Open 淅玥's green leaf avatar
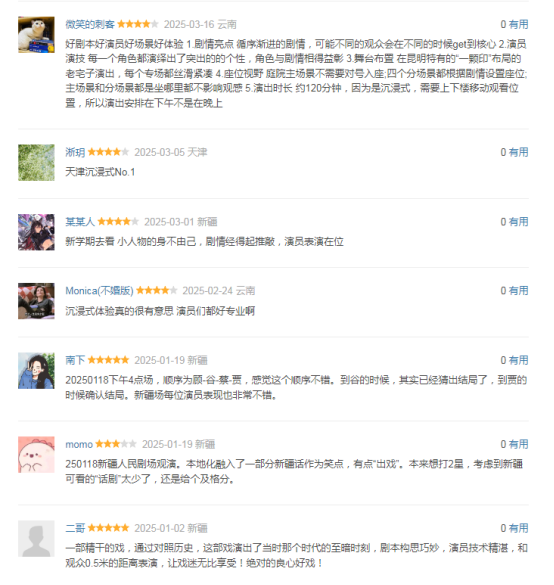The width and height of the screenshot is (554, 585). pyautogui.click(x=36, y=163)
